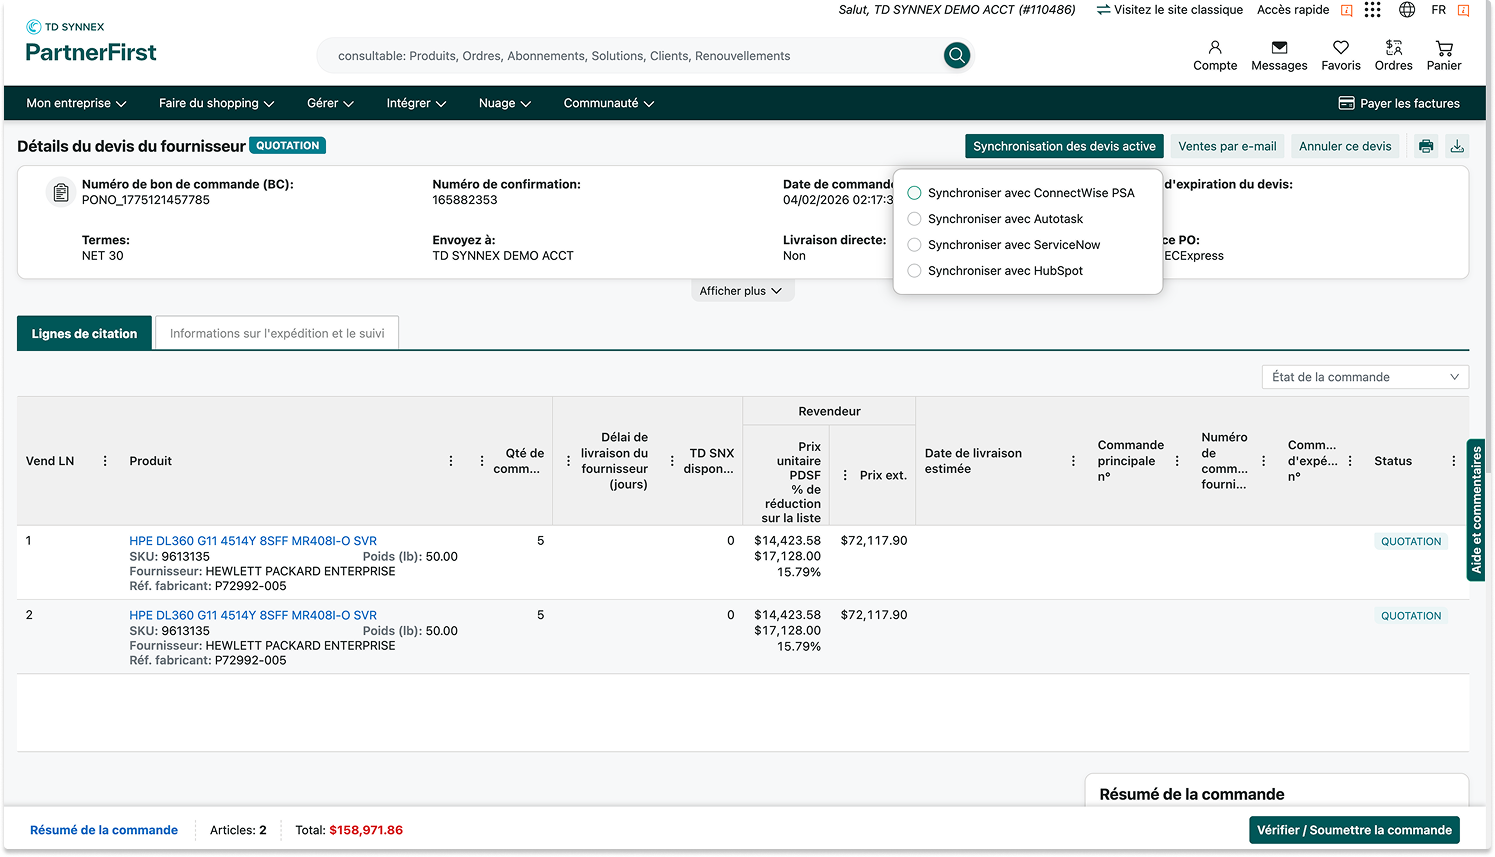Open Commande principale column menu icon
Image resolution: width=1495 pixels, height=857 pixels.
pos(1177,461)
